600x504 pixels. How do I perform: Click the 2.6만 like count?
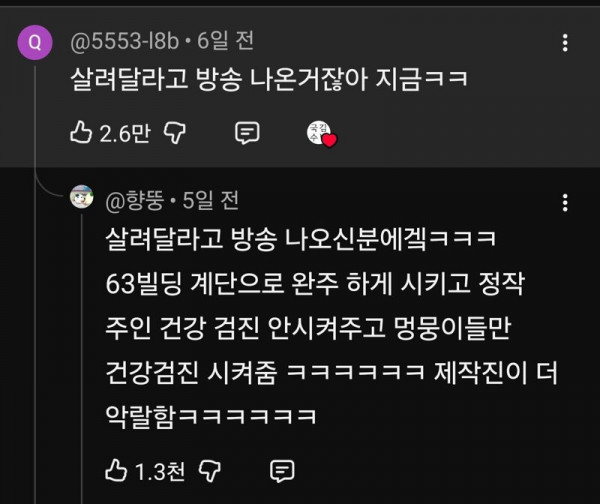click(x=125, y=134)
